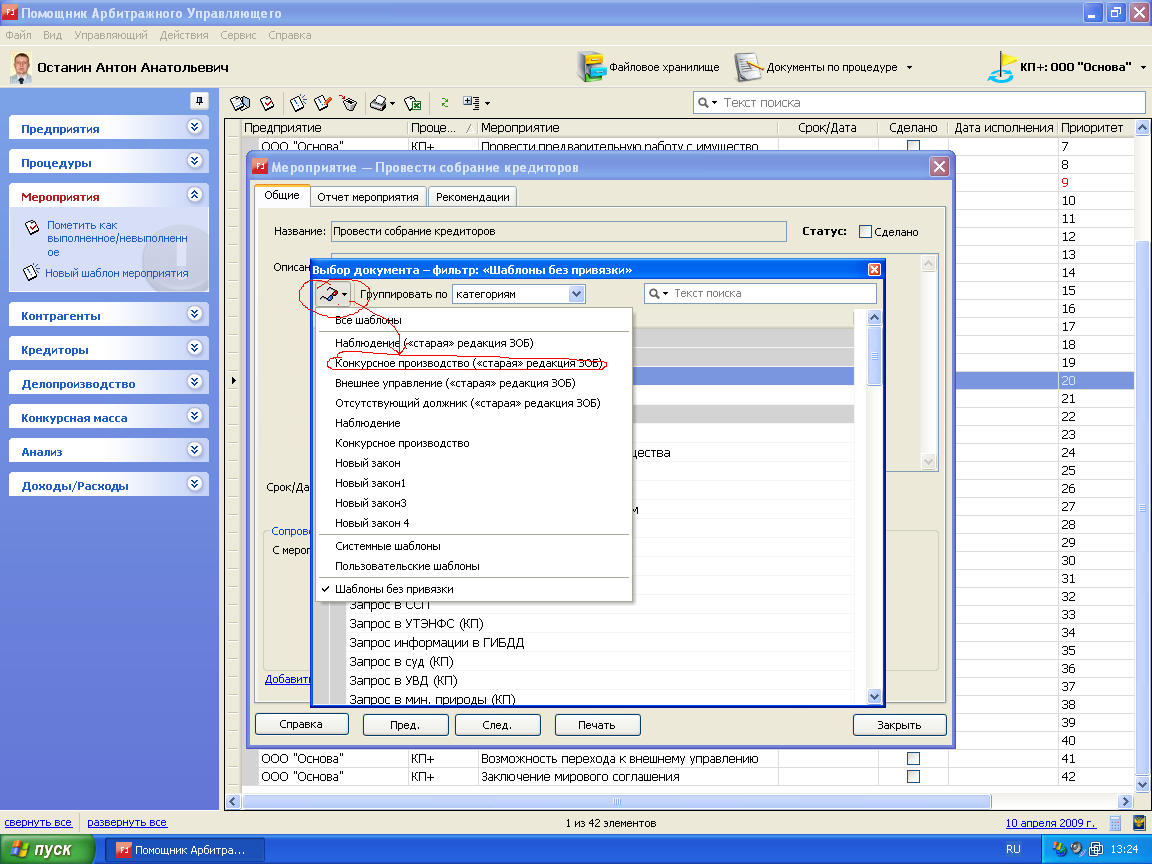Click the emblem book icon in status bar
Viewport: 1152px width, 864px height.
(x=1139, y=823)
